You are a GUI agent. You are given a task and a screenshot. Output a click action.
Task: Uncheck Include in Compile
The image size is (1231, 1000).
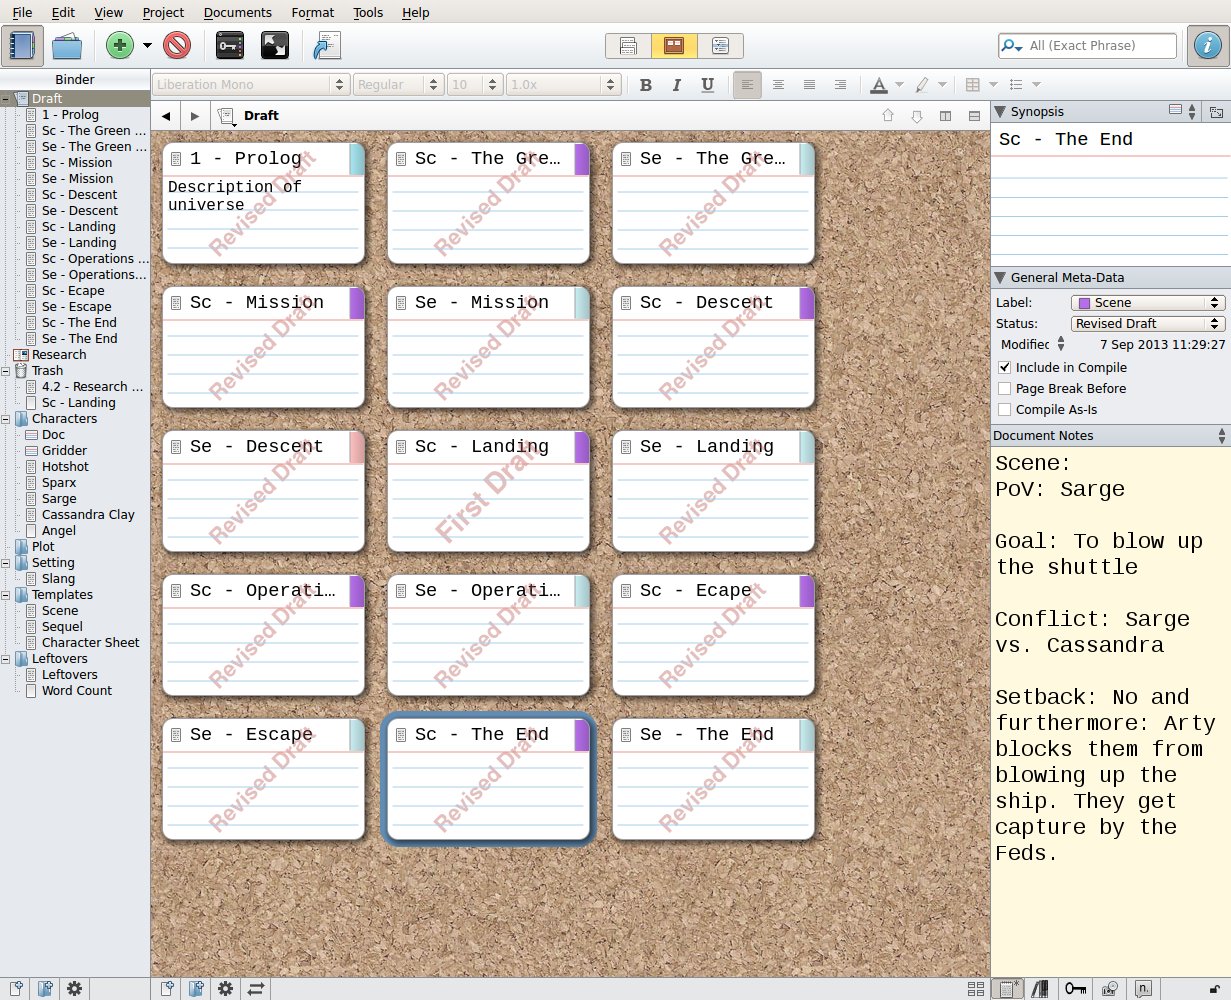[x=1005, y=368]
